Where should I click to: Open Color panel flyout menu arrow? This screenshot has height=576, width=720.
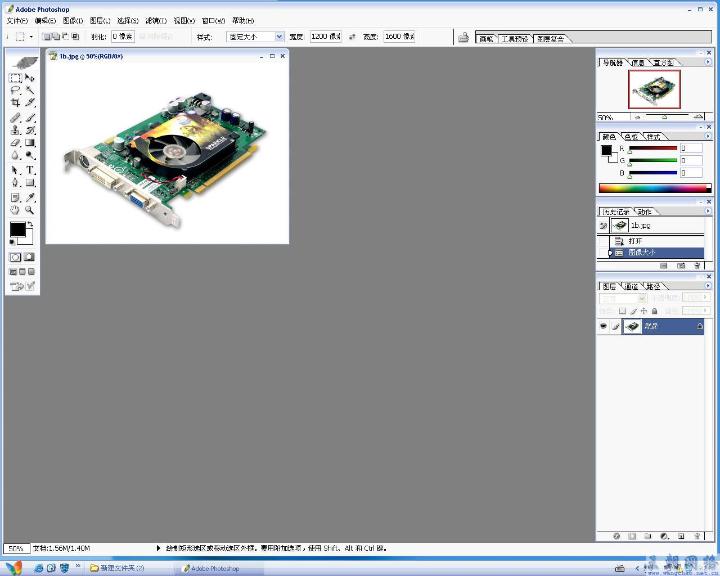[708, 136]
